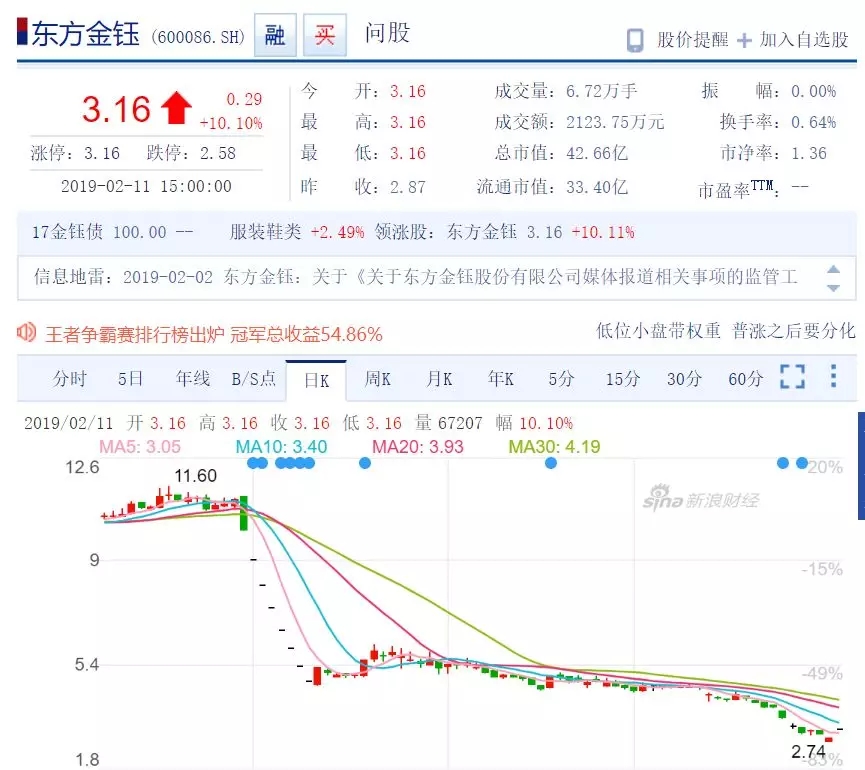
Task: Switch to the 年线 chart tab
Action: pos(193,379)
